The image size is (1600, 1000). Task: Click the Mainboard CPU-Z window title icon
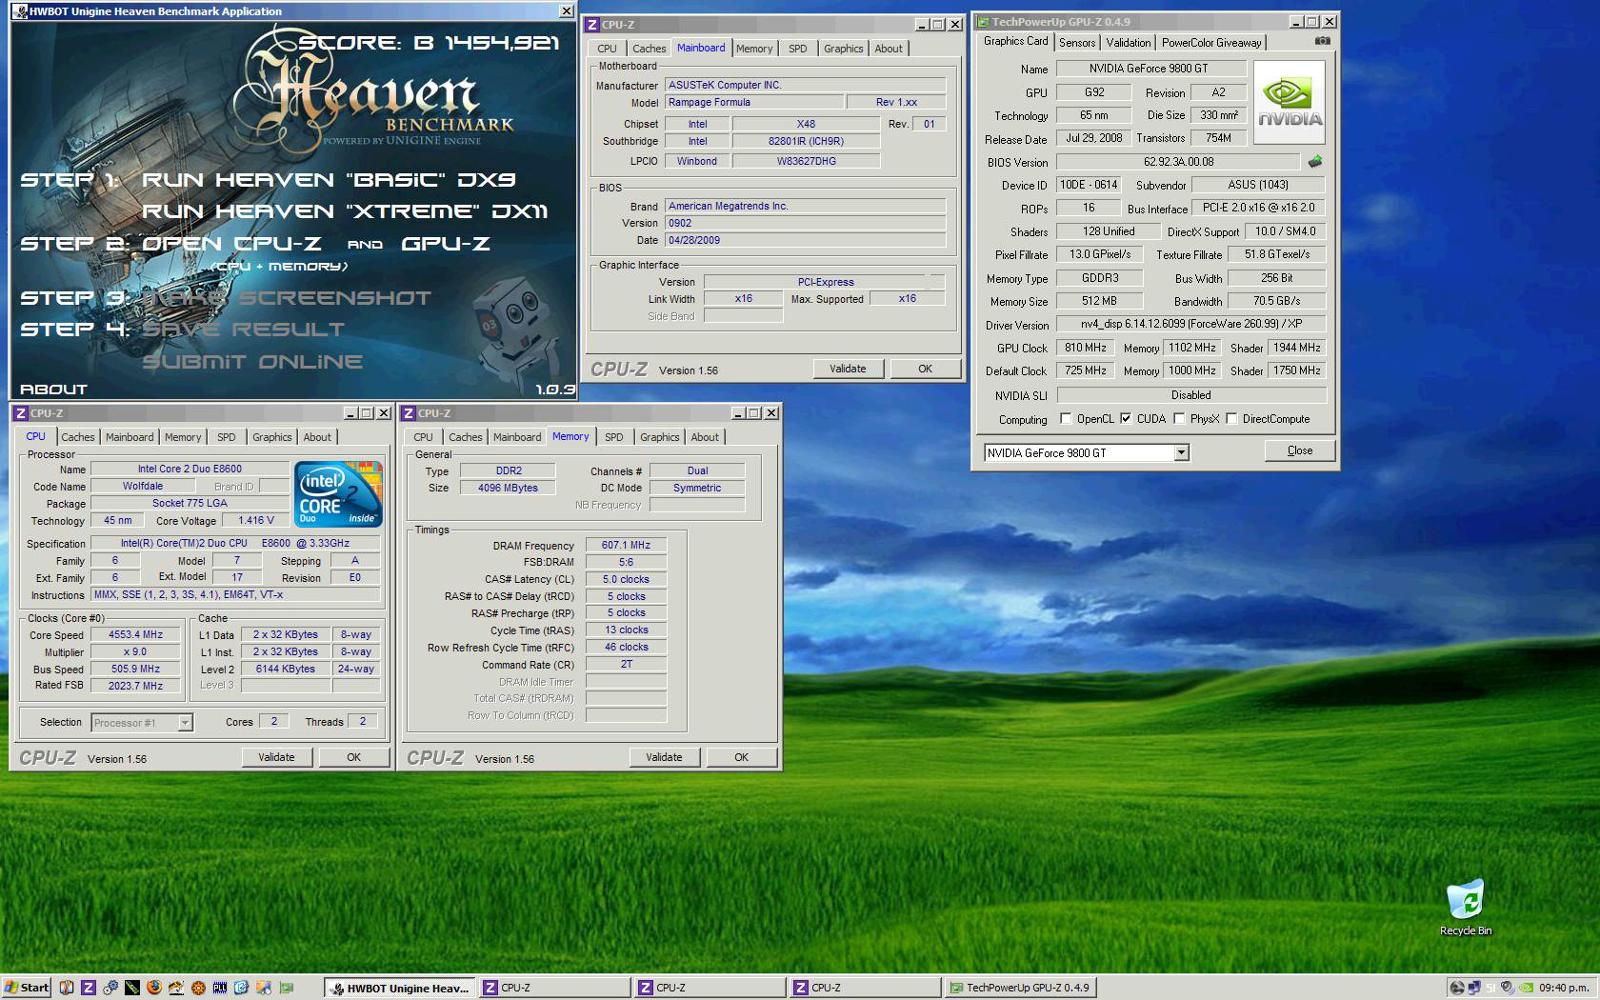click(x=592, y=24)
